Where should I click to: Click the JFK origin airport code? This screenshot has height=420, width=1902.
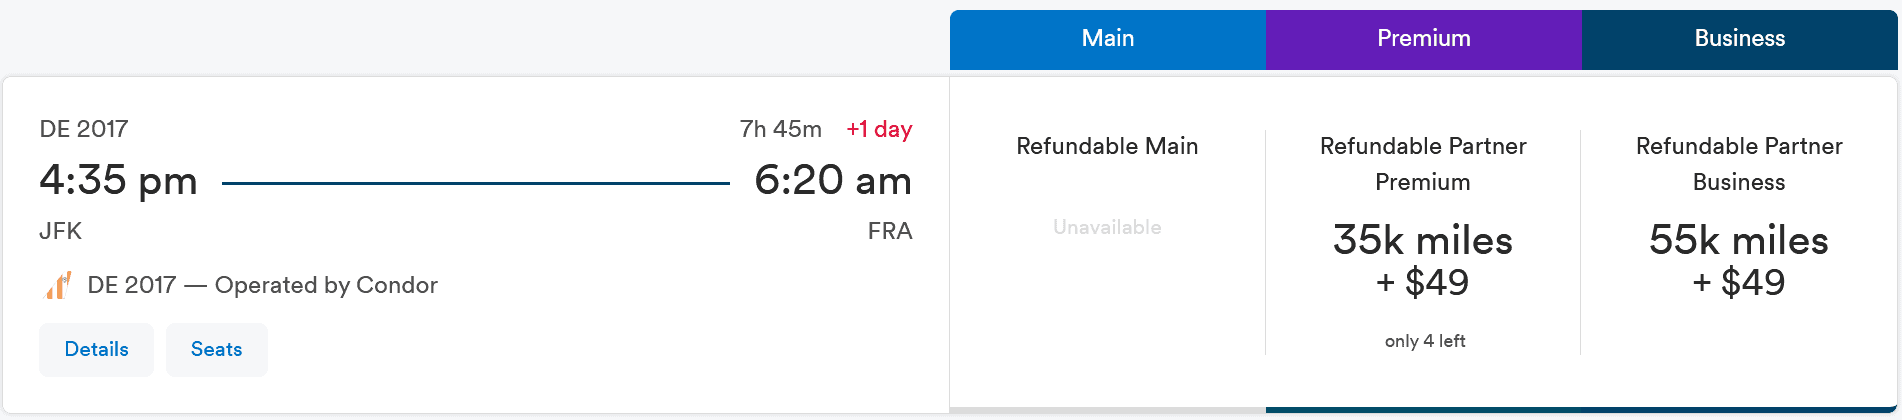60,231
